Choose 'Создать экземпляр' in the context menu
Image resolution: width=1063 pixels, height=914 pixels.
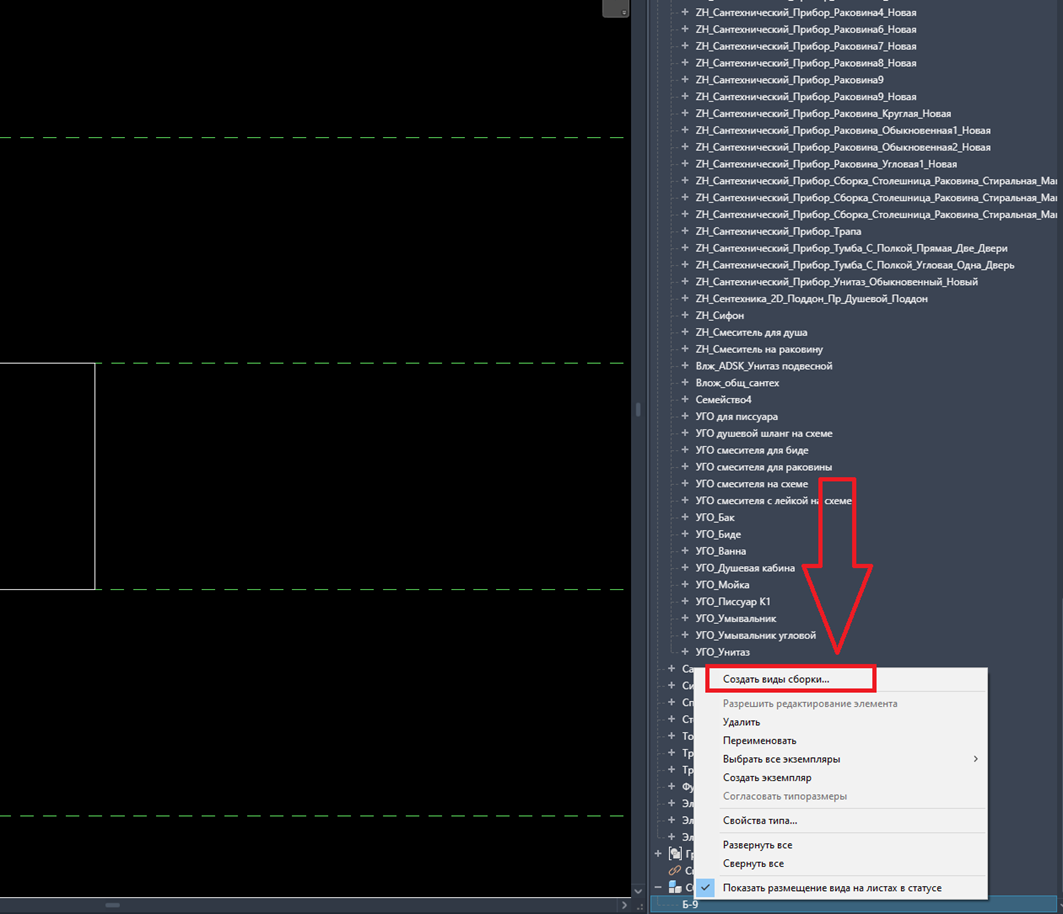coord(767,778)
